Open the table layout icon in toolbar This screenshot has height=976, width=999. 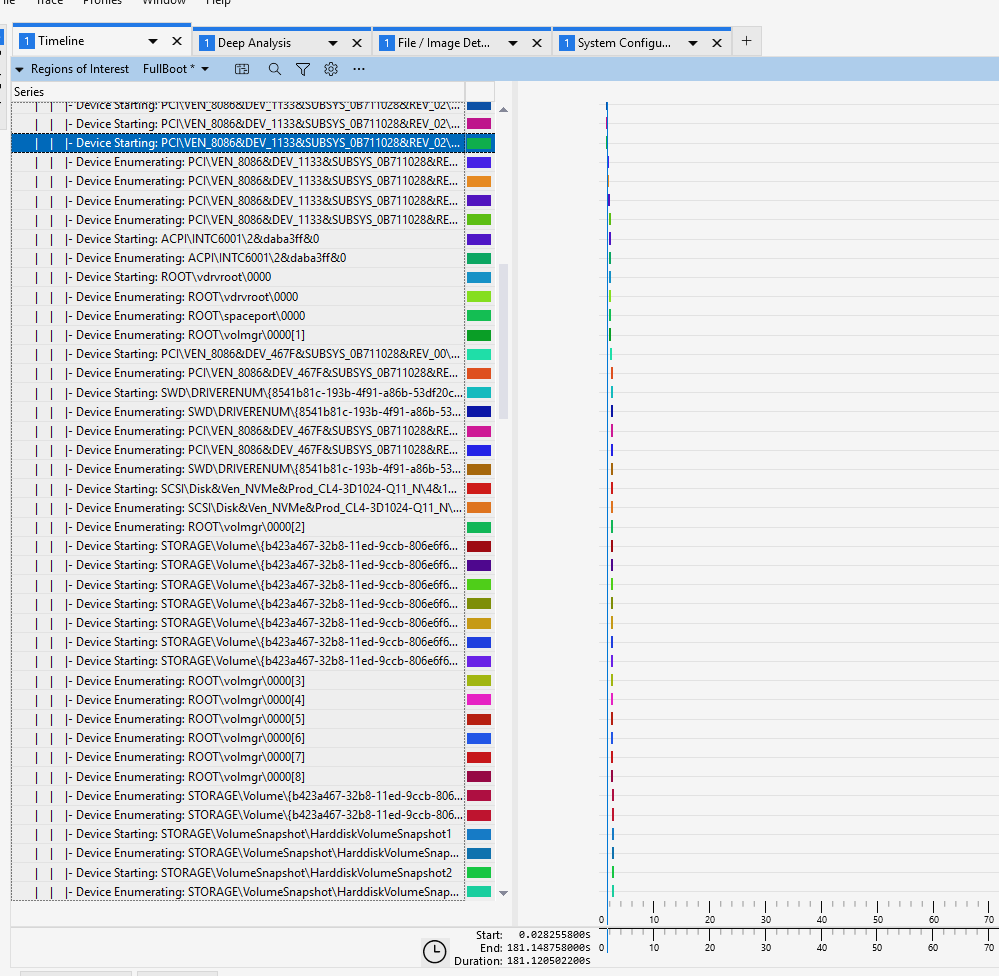click(241, 69)
